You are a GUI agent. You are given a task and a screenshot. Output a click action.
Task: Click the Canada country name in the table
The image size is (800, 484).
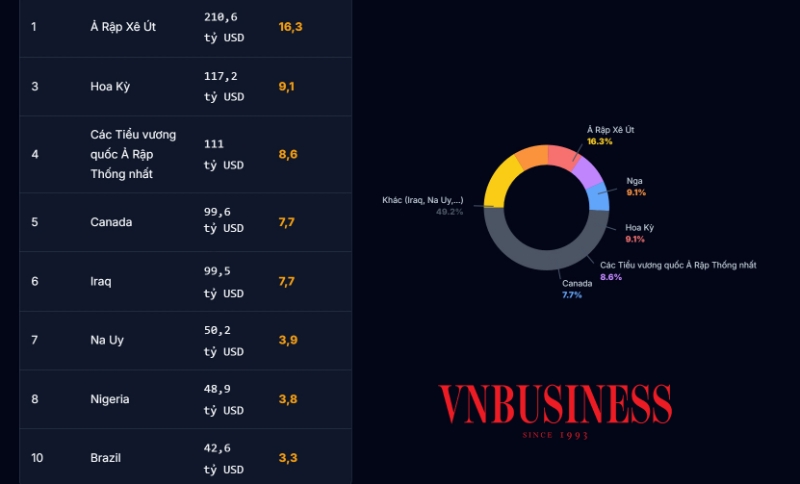coord(111,222)
